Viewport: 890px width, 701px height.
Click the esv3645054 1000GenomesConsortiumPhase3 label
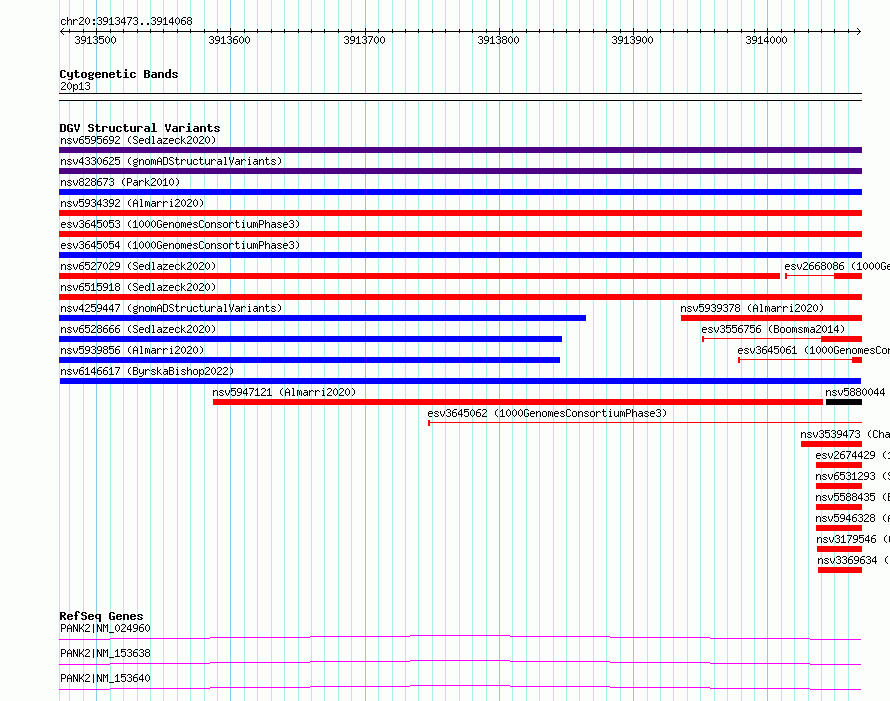pos(180,245)
